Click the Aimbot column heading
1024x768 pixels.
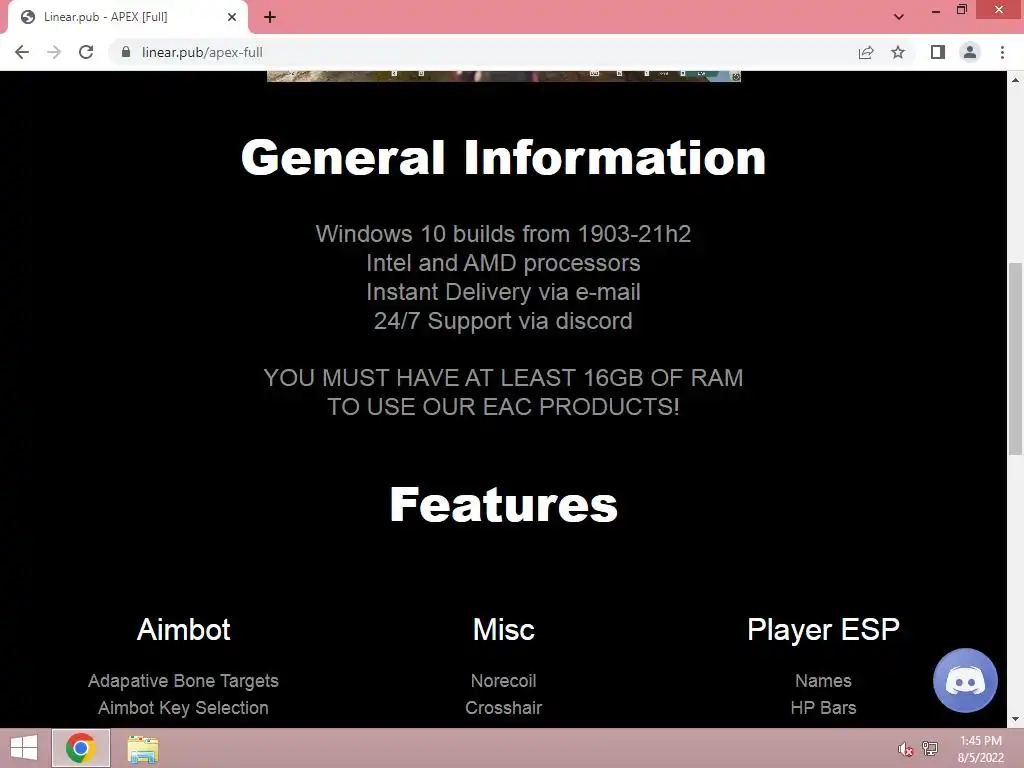[184, 630]
